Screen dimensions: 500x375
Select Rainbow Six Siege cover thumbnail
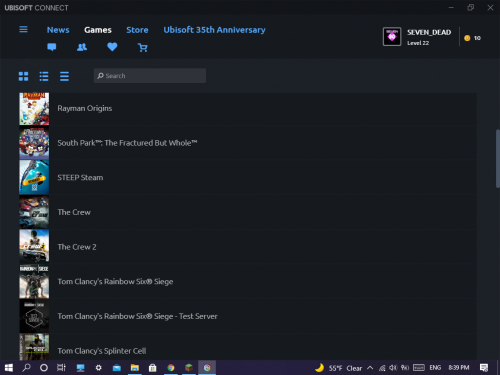(34, 281)
